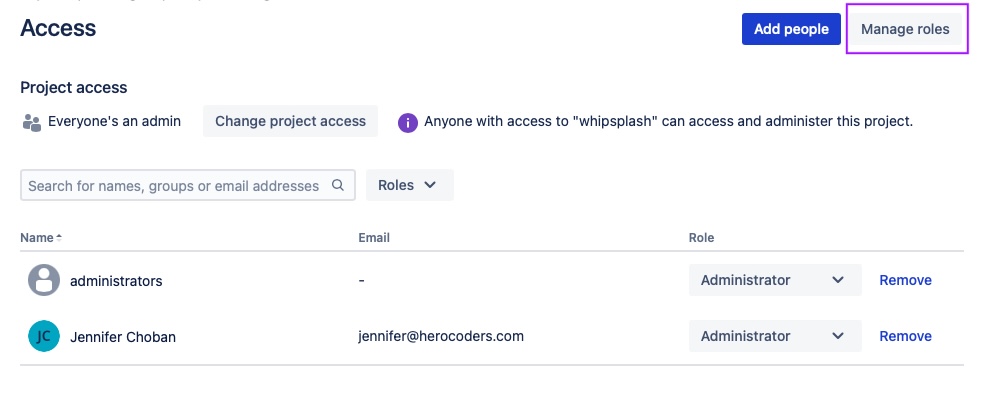Viewport: 993px width, 411px height.
Task: Remove the administrators group
Action: [905, 280]
